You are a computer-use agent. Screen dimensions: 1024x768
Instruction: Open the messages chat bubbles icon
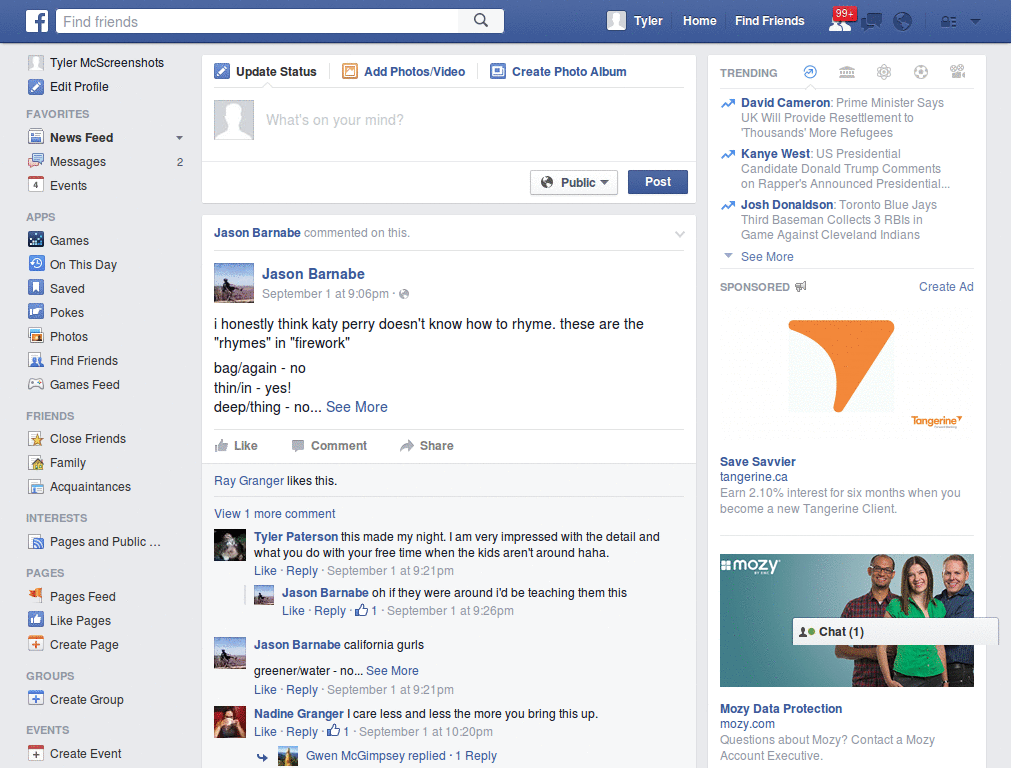tap(871, 22)
